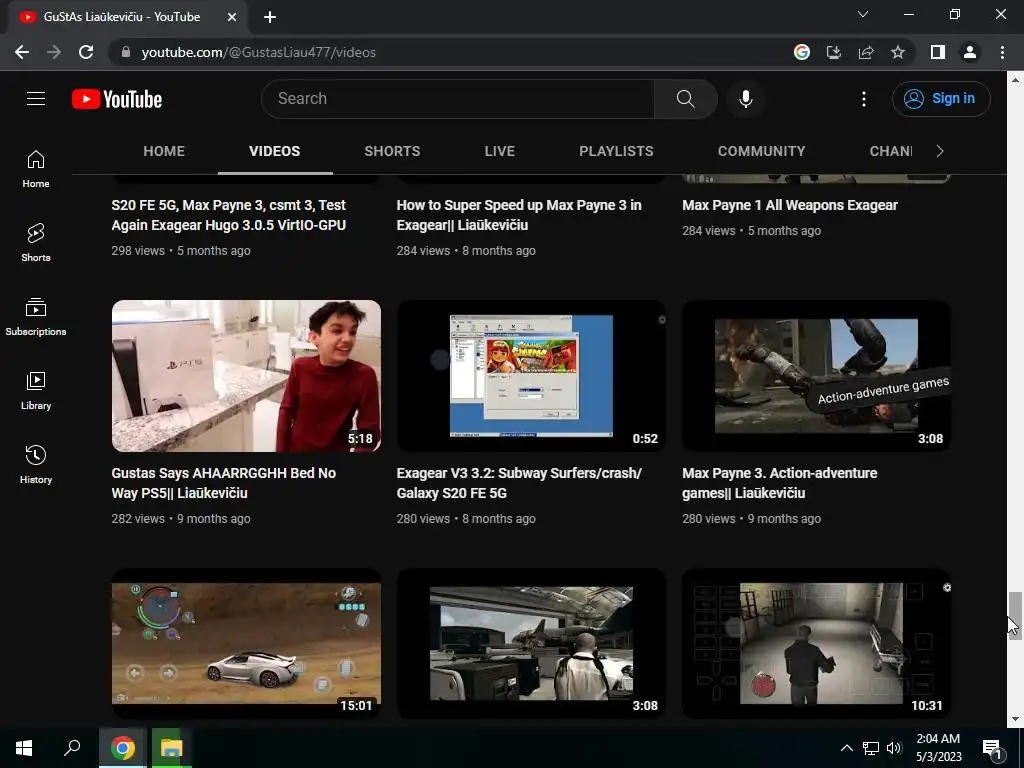Go to Home in sidebar
This screenshot has width=1024, height=768.
click(36, 168)
